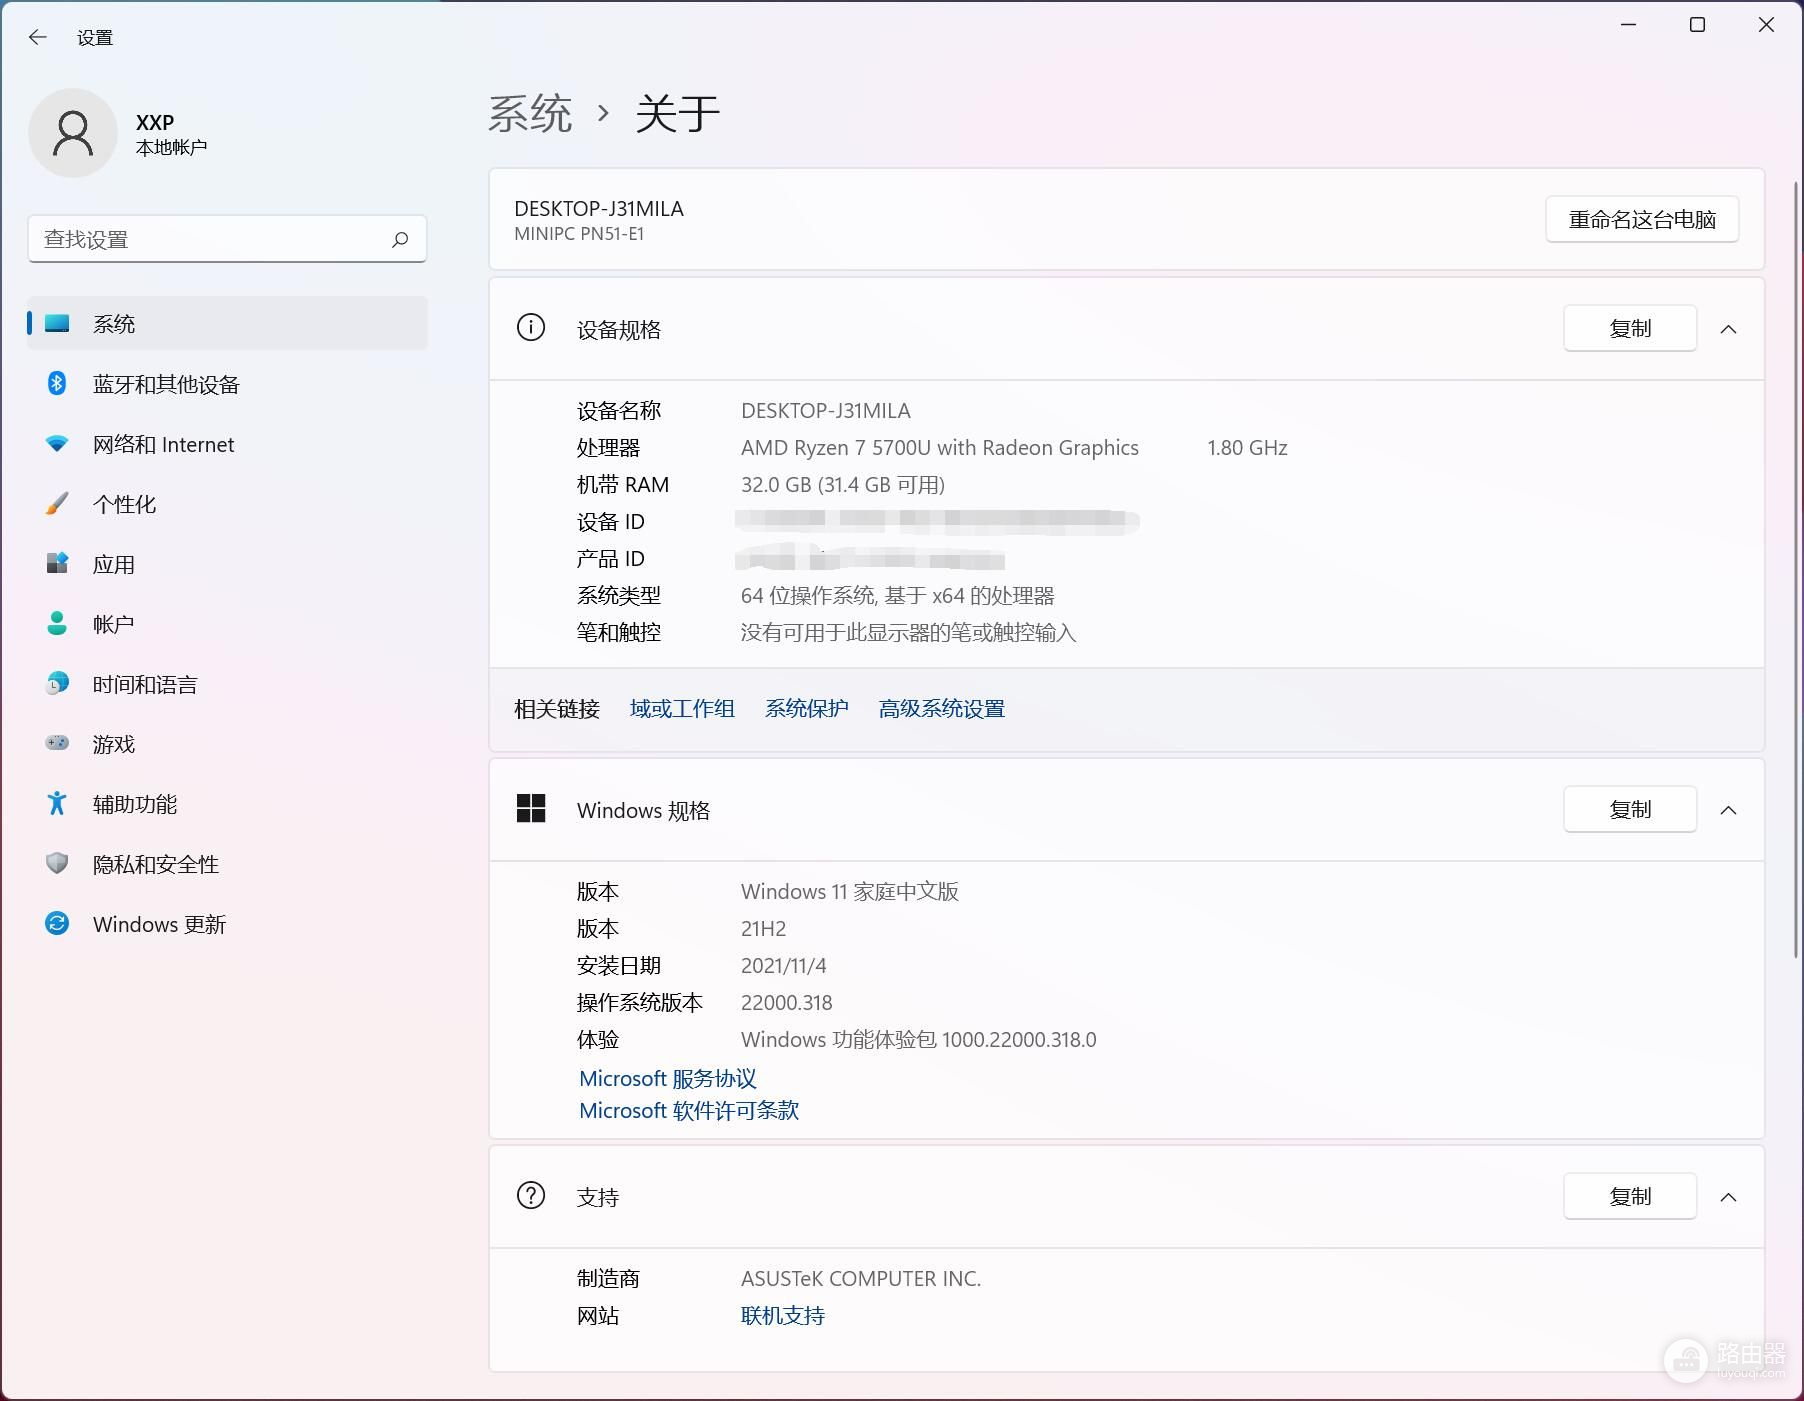1804x1401 pixels.
Task: Open 游戏 settings
Action: click(227, 744)
